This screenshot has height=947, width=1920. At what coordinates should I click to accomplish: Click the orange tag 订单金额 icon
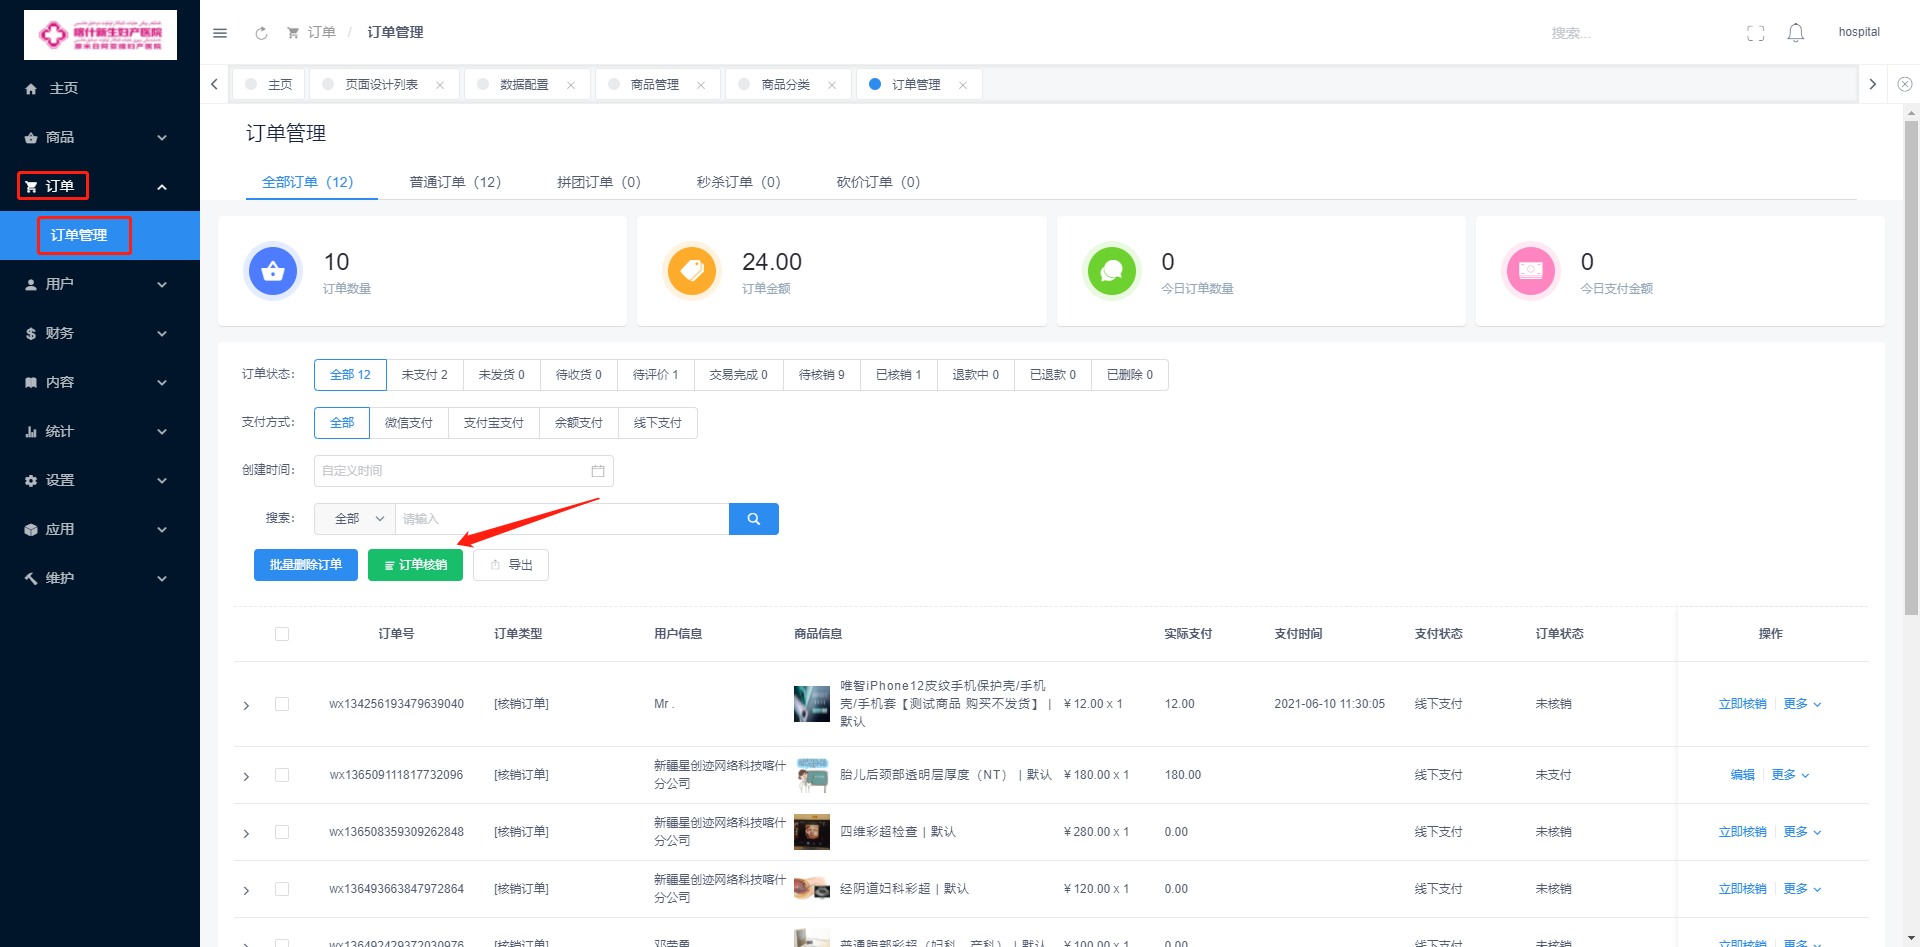click(x=692, y=271)
